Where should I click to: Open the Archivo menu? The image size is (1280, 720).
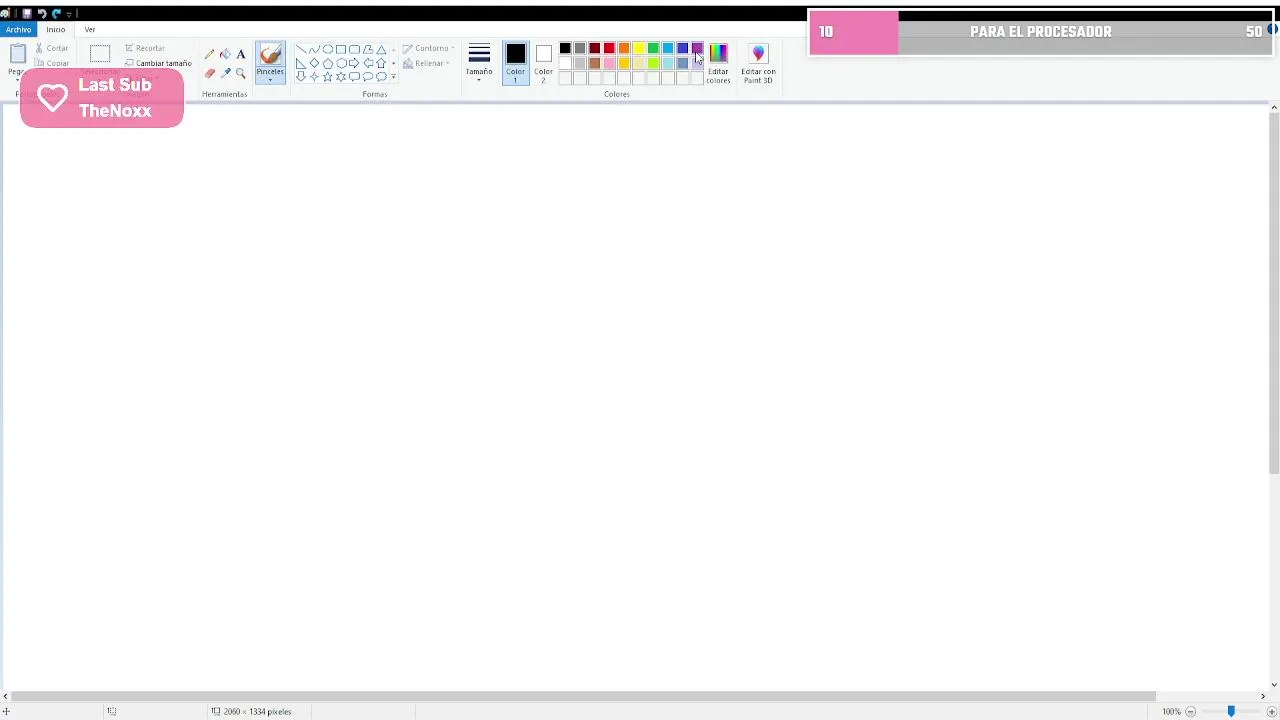coord(18,29)
